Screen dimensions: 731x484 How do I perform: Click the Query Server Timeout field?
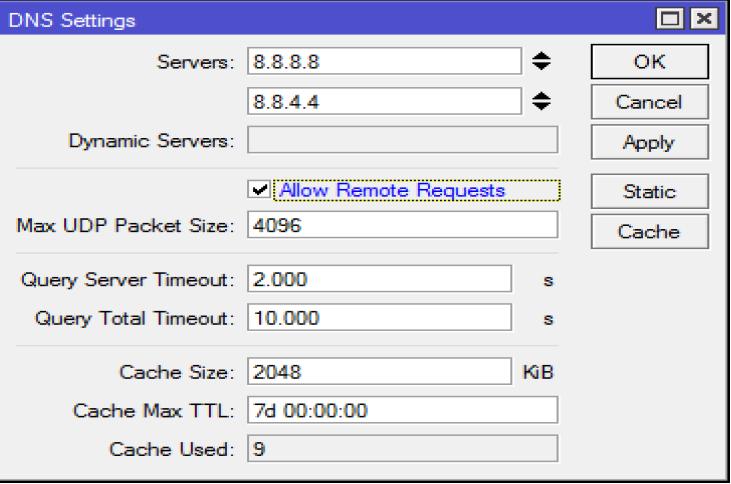point(379,279)
